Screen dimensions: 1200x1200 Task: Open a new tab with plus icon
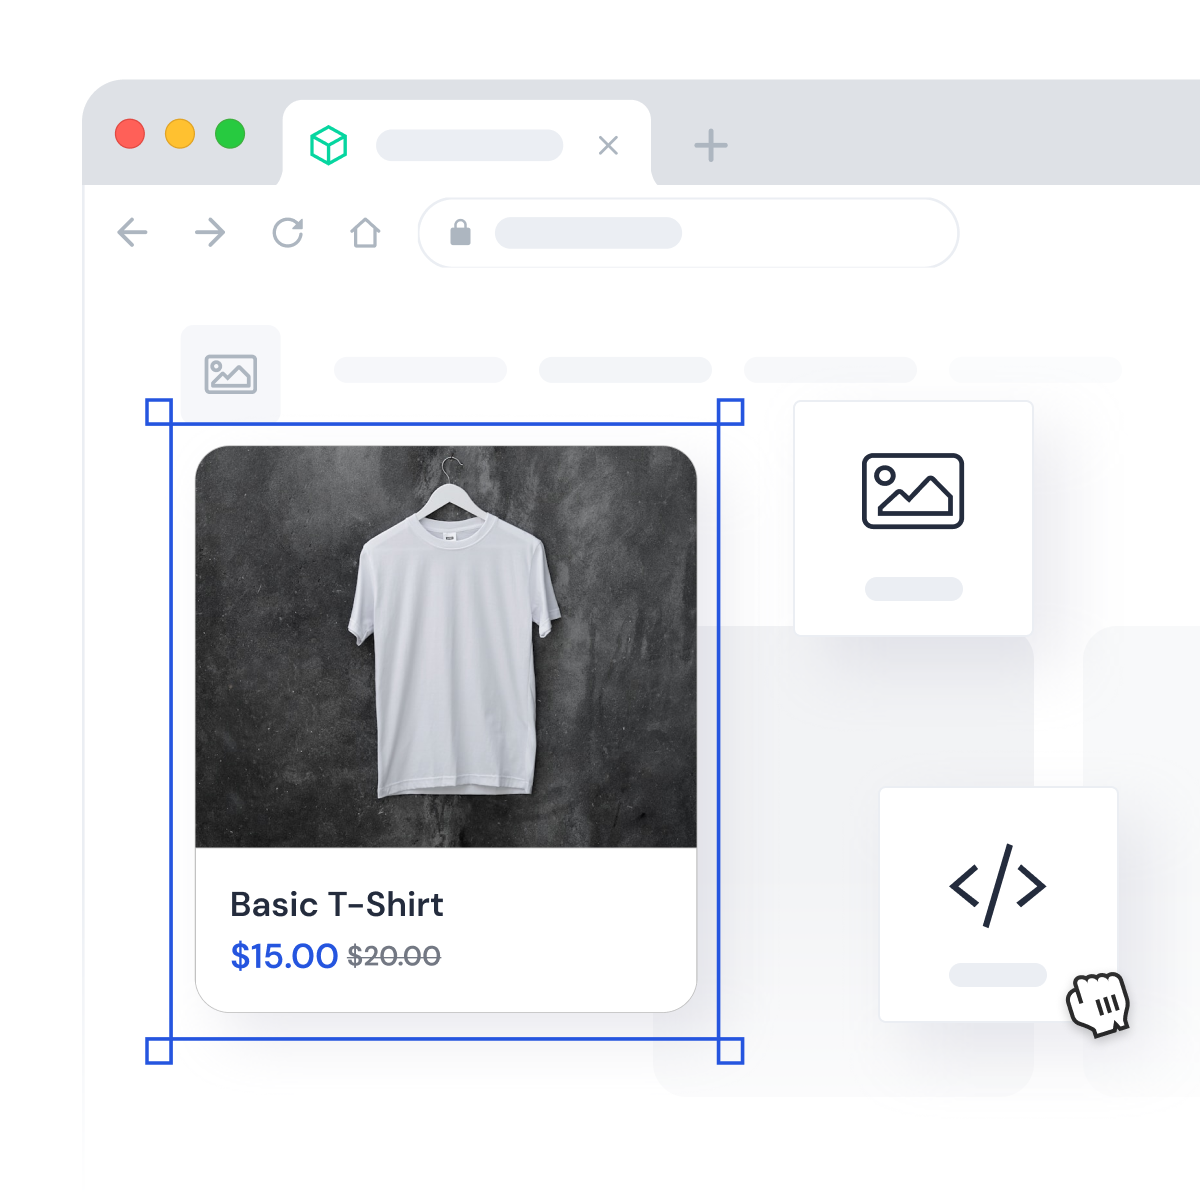click(711, 146)
